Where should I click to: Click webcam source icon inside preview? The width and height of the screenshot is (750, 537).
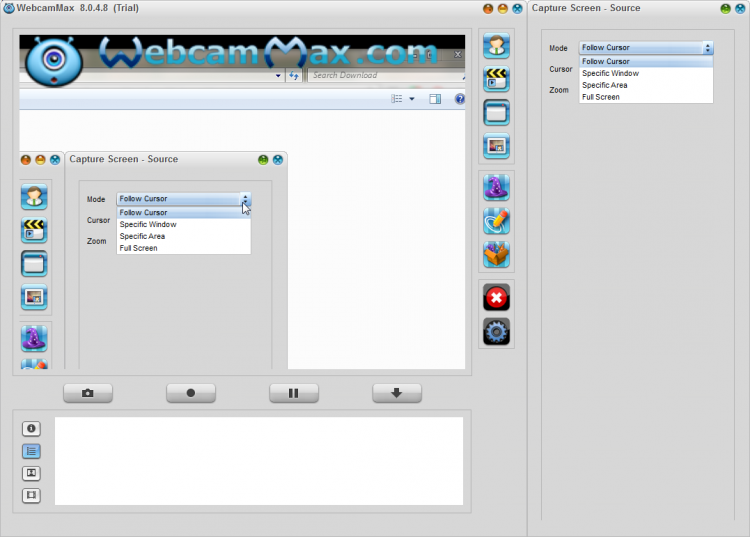click(x=34, y=197)
